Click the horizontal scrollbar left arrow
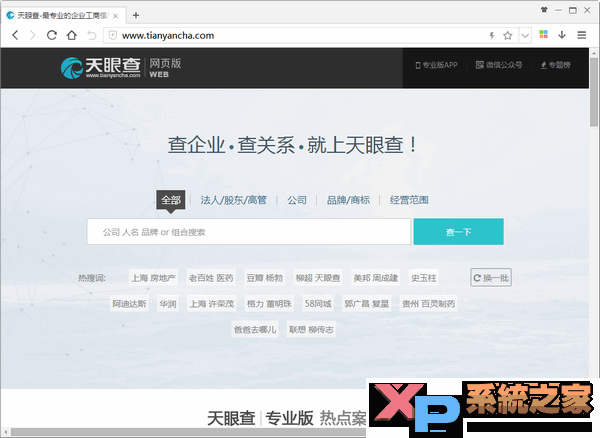 pos(5,432)
